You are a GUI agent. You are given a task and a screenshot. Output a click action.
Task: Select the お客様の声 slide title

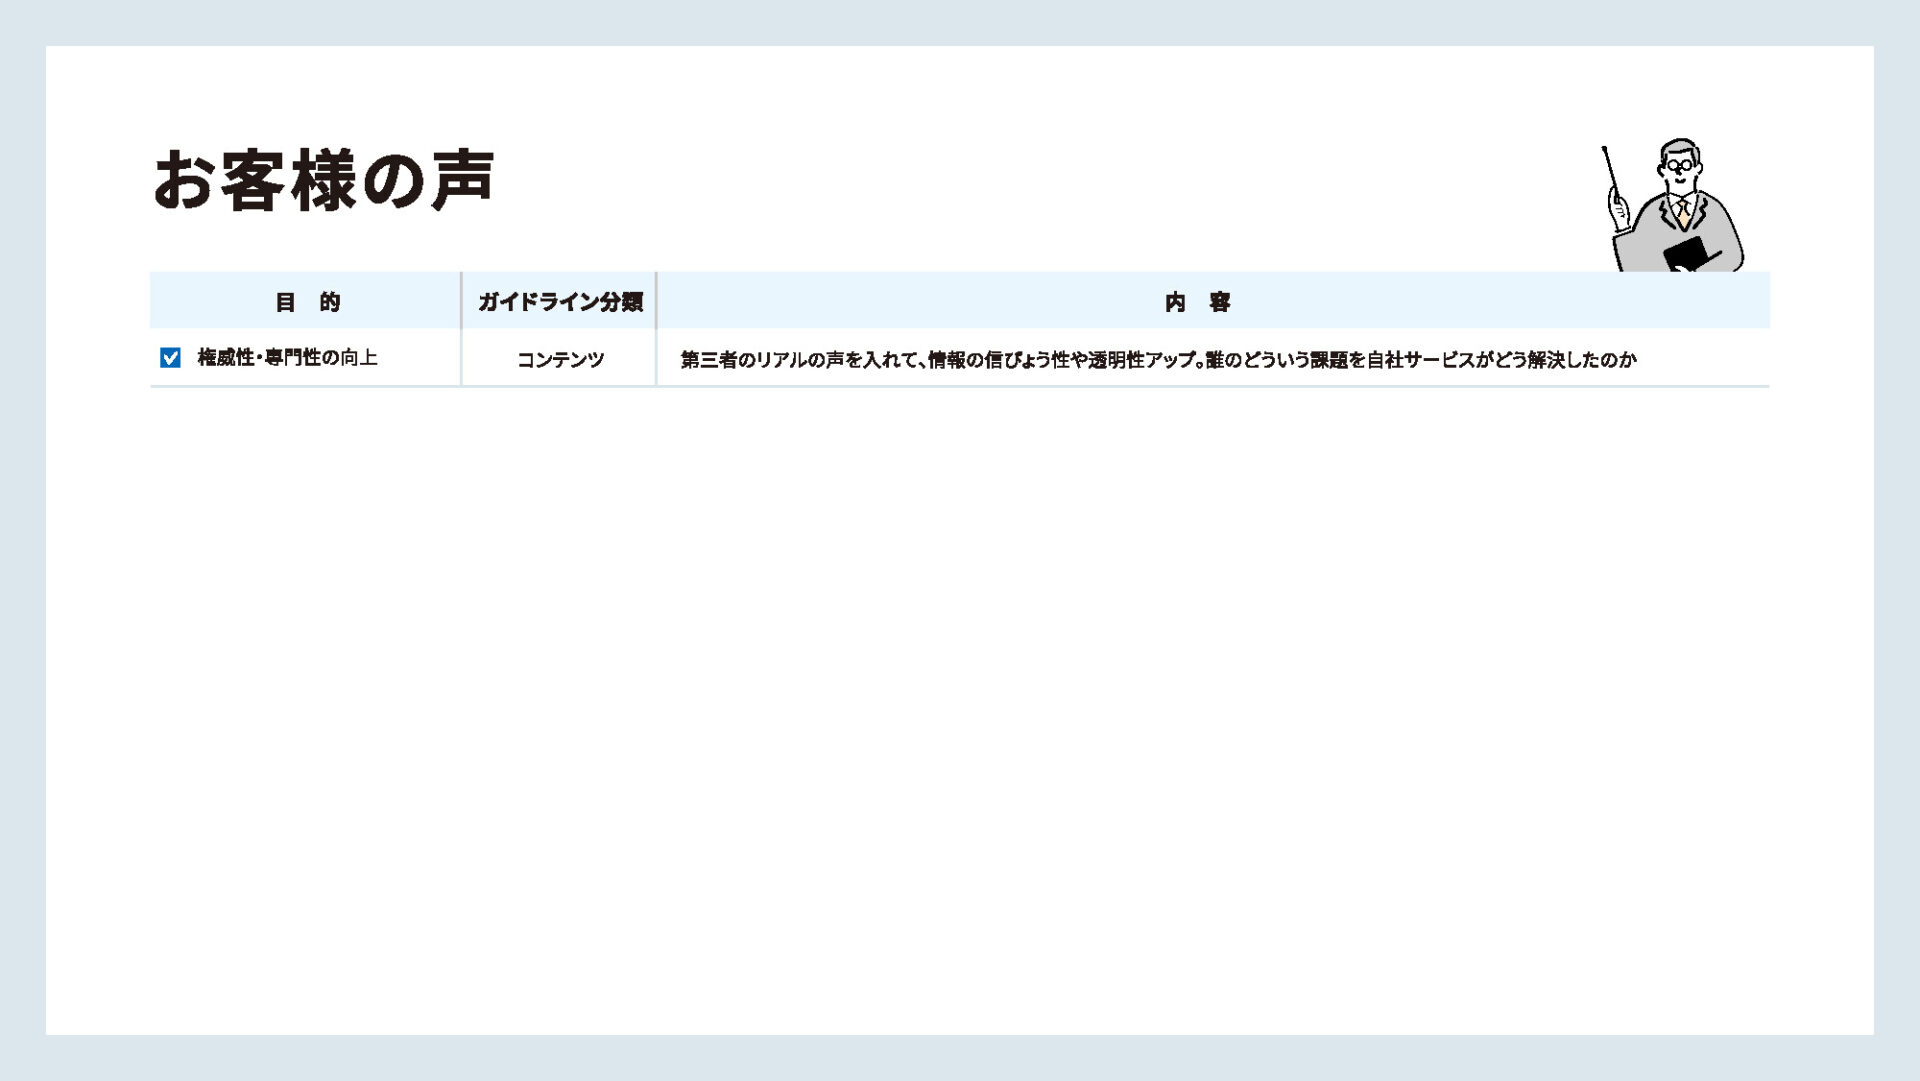click(324, 181)
